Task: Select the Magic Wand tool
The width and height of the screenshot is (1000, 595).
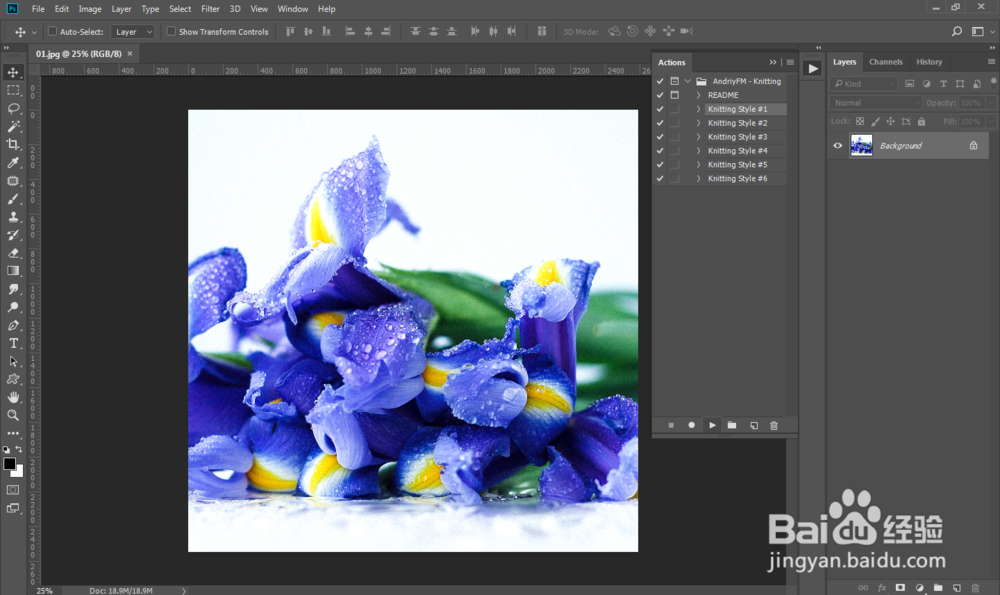Action: (x=14, y=126)
